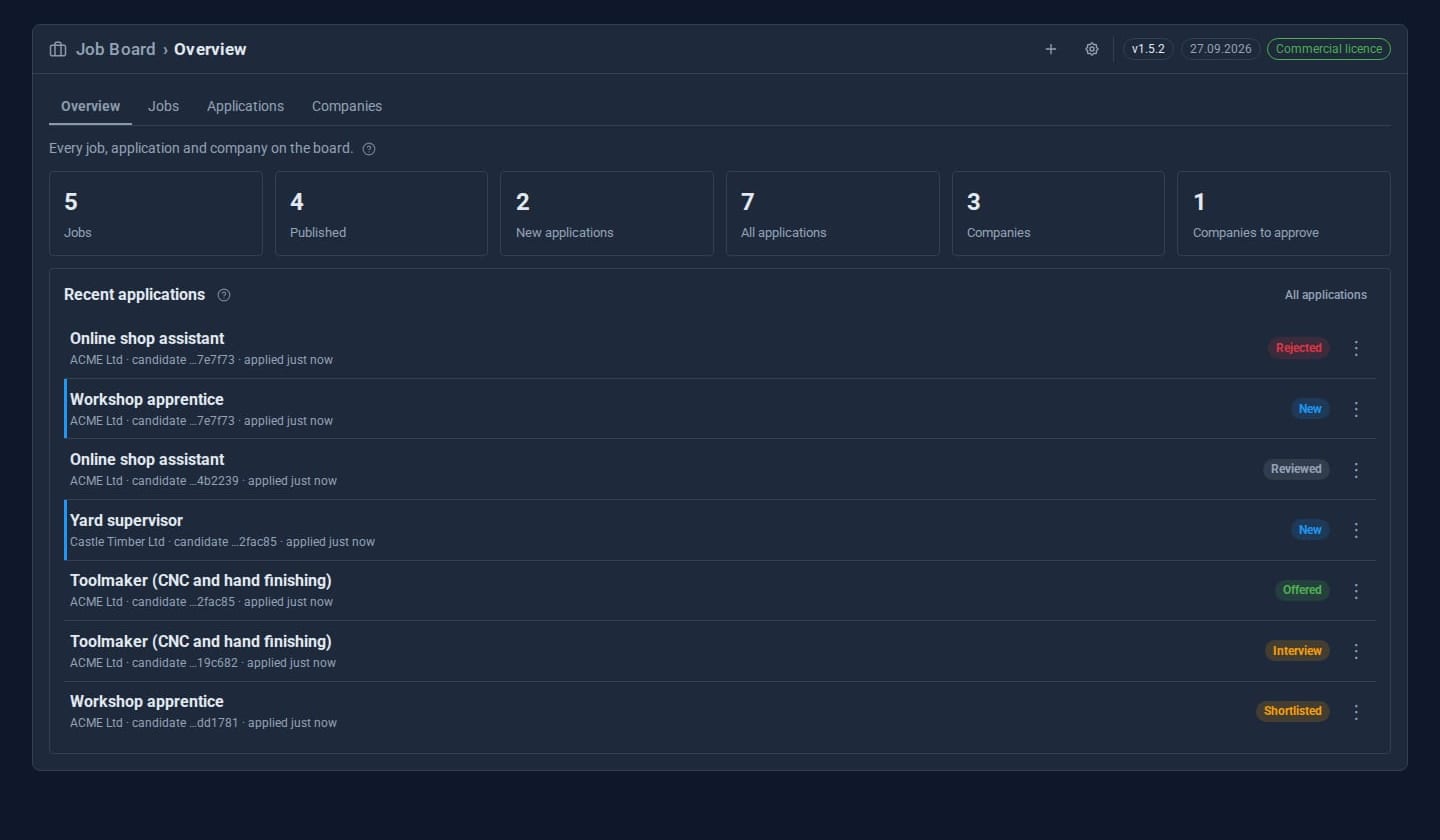Click Castle Timber Ltd candidate details text
Screen dimensions: 1440x840
click(x=222, y=542)
